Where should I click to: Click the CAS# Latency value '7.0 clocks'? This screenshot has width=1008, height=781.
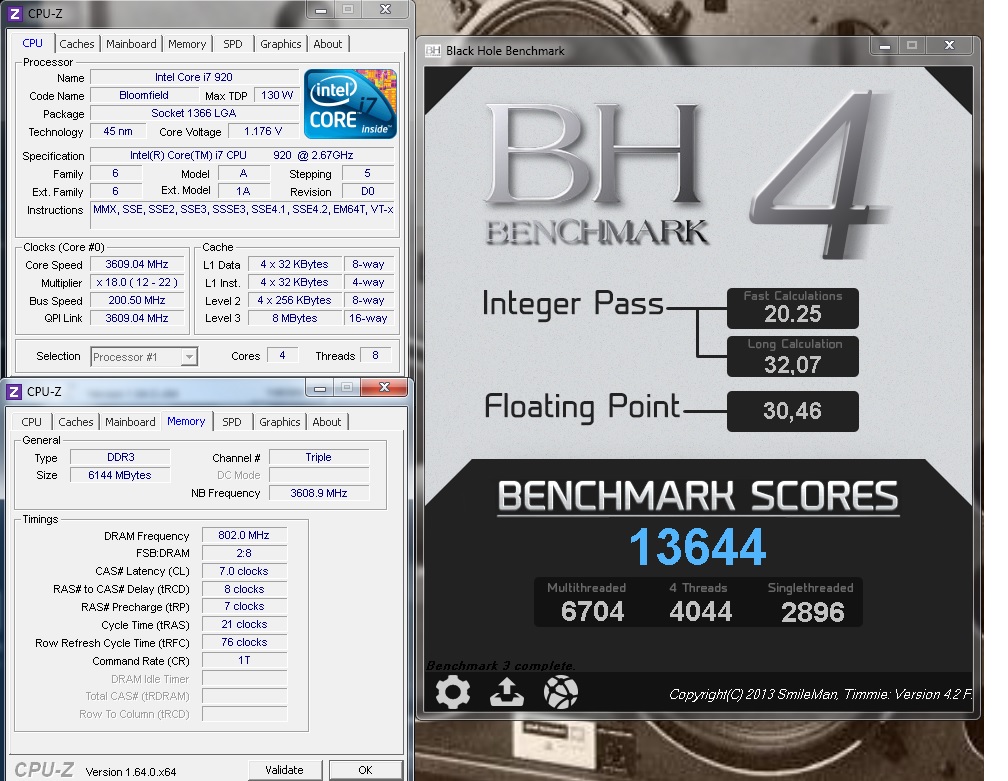pyautogui.click(x=244, y=571)
